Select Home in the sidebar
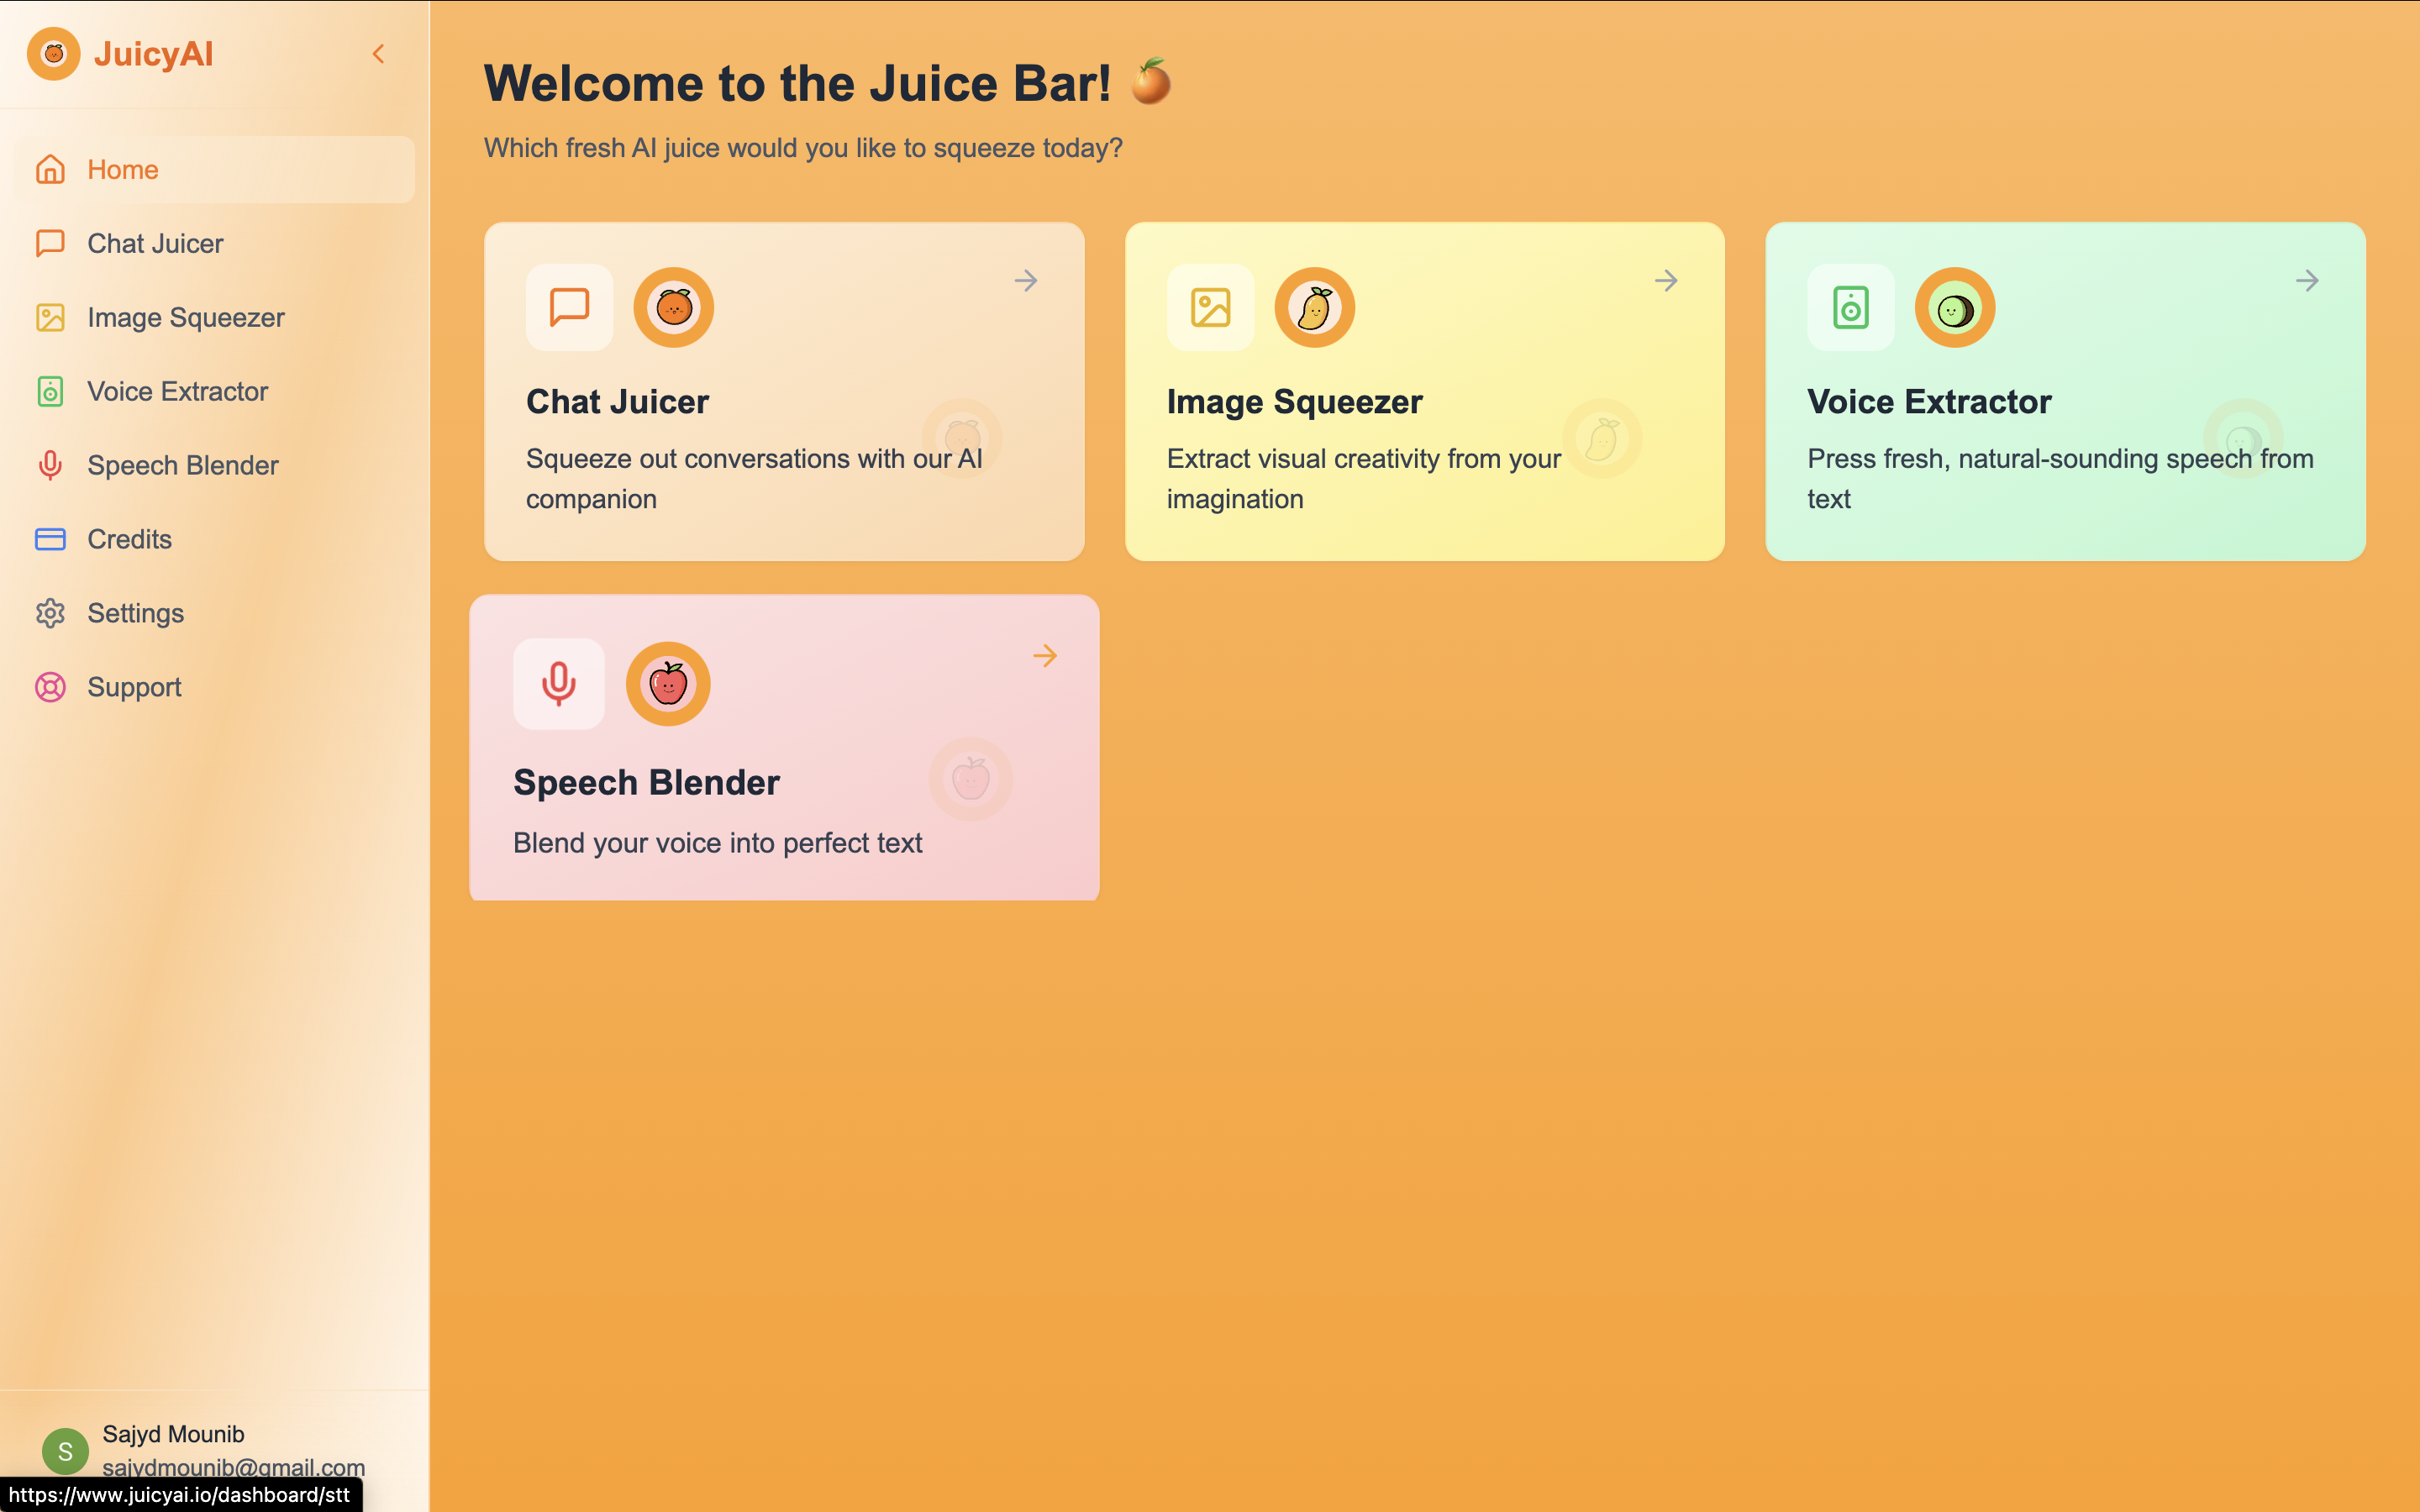 pos(122,169)
